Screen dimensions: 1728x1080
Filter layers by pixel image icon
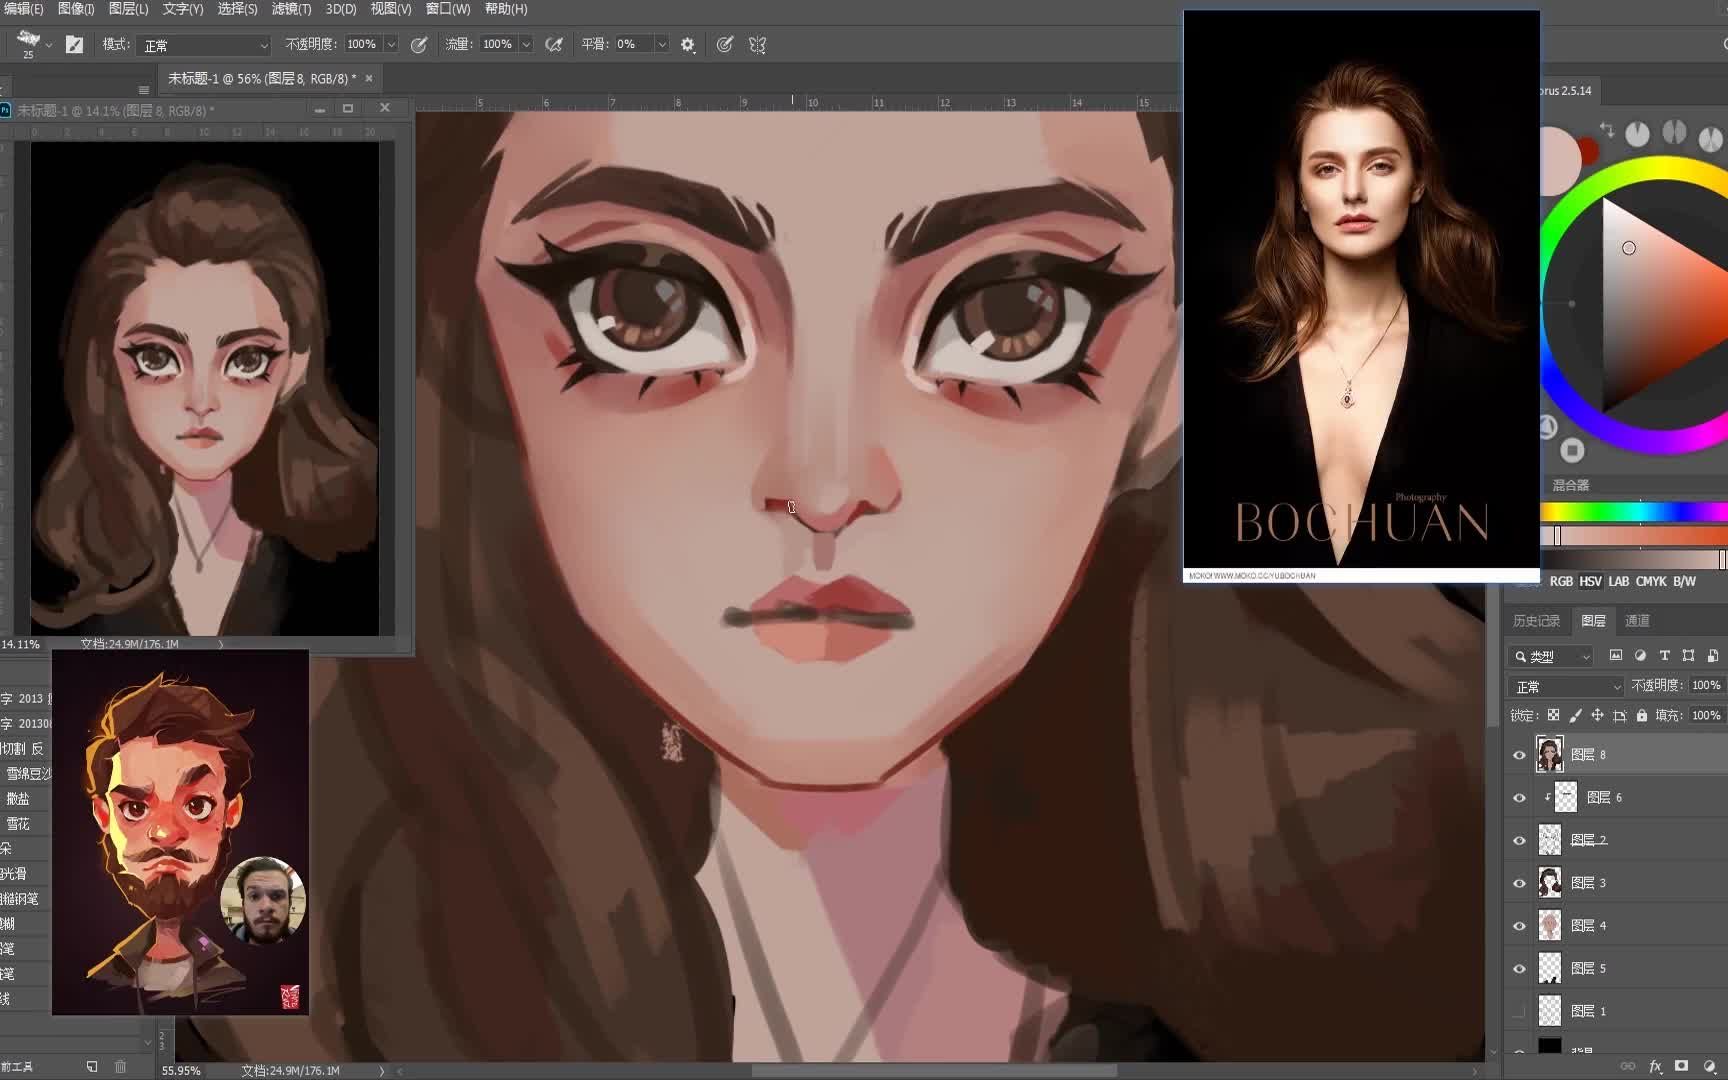1616,656
